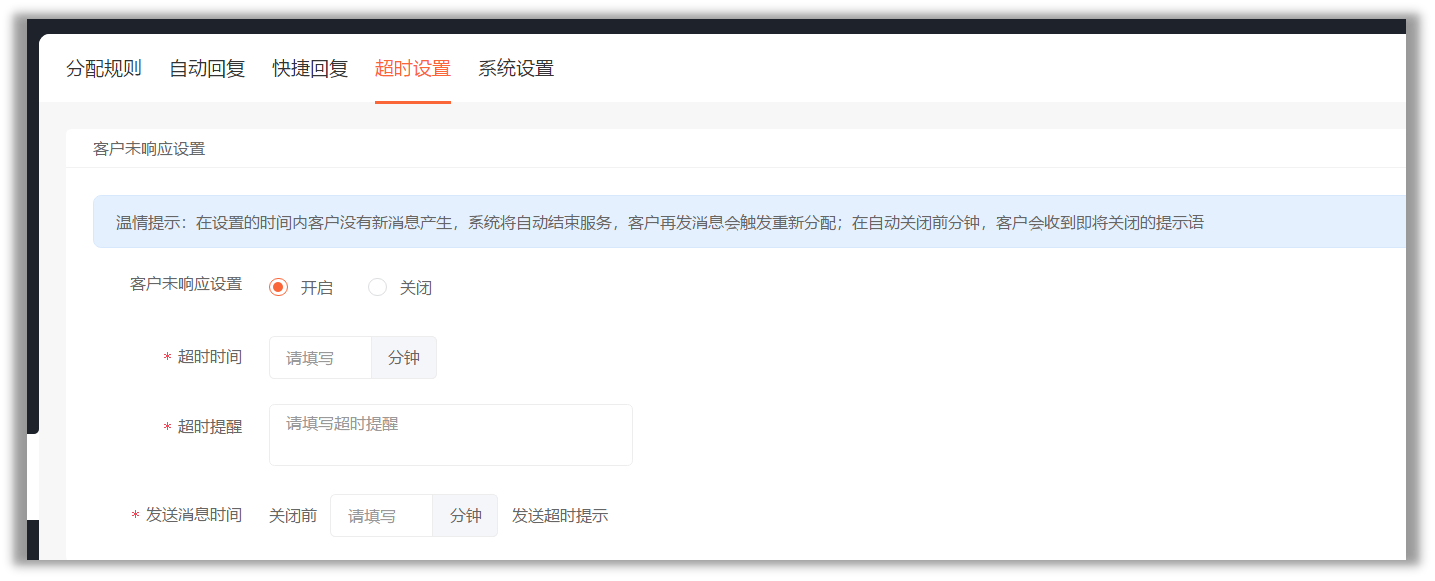Go to the 快捷回复 tab
This screenshot has width=1435, height=581.
point(310,69)
